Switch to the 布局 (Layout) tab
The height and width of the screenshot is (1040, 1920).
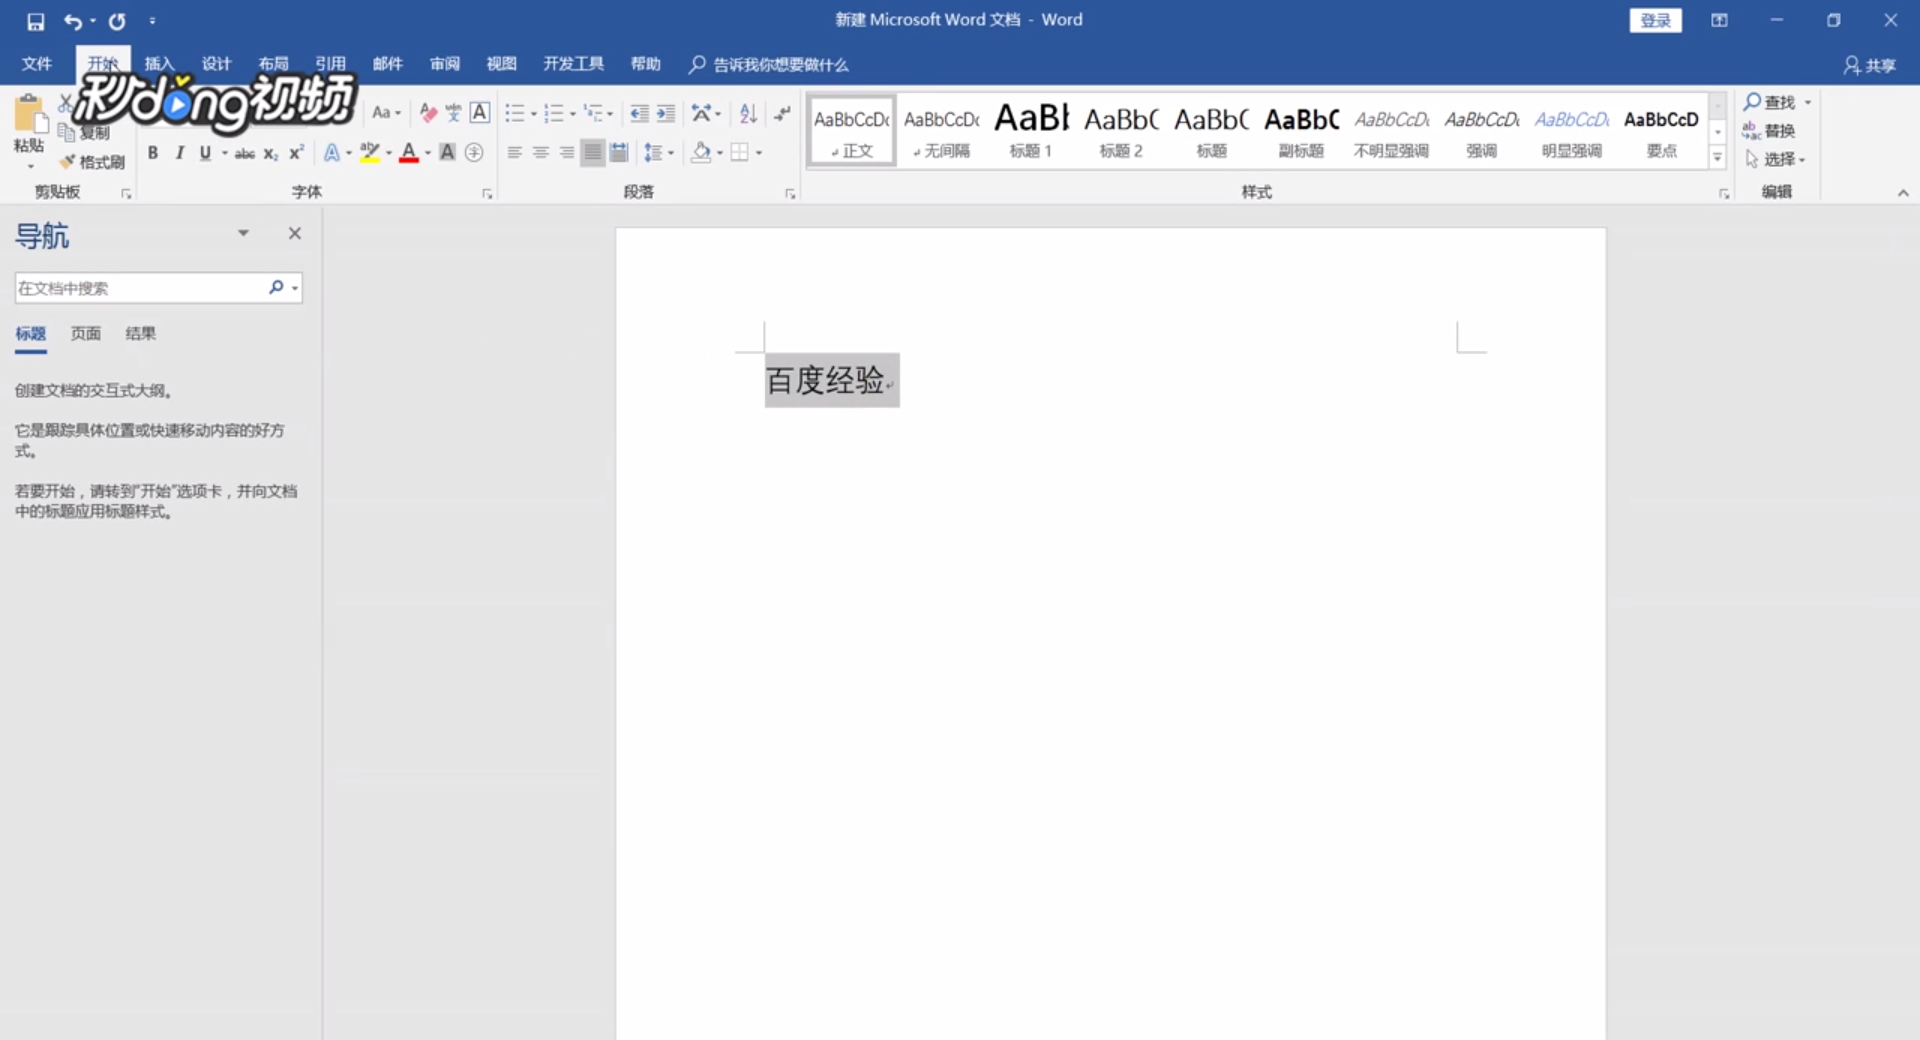pyautogui.click(x=273, y=64)
